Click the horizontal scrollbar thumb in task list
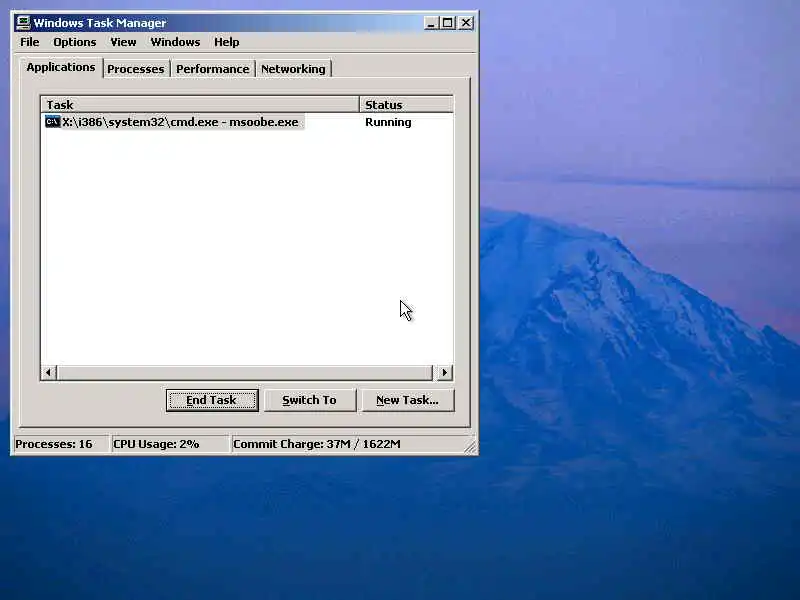Screen dimensions: 800x600 click(x=244, y=372)
